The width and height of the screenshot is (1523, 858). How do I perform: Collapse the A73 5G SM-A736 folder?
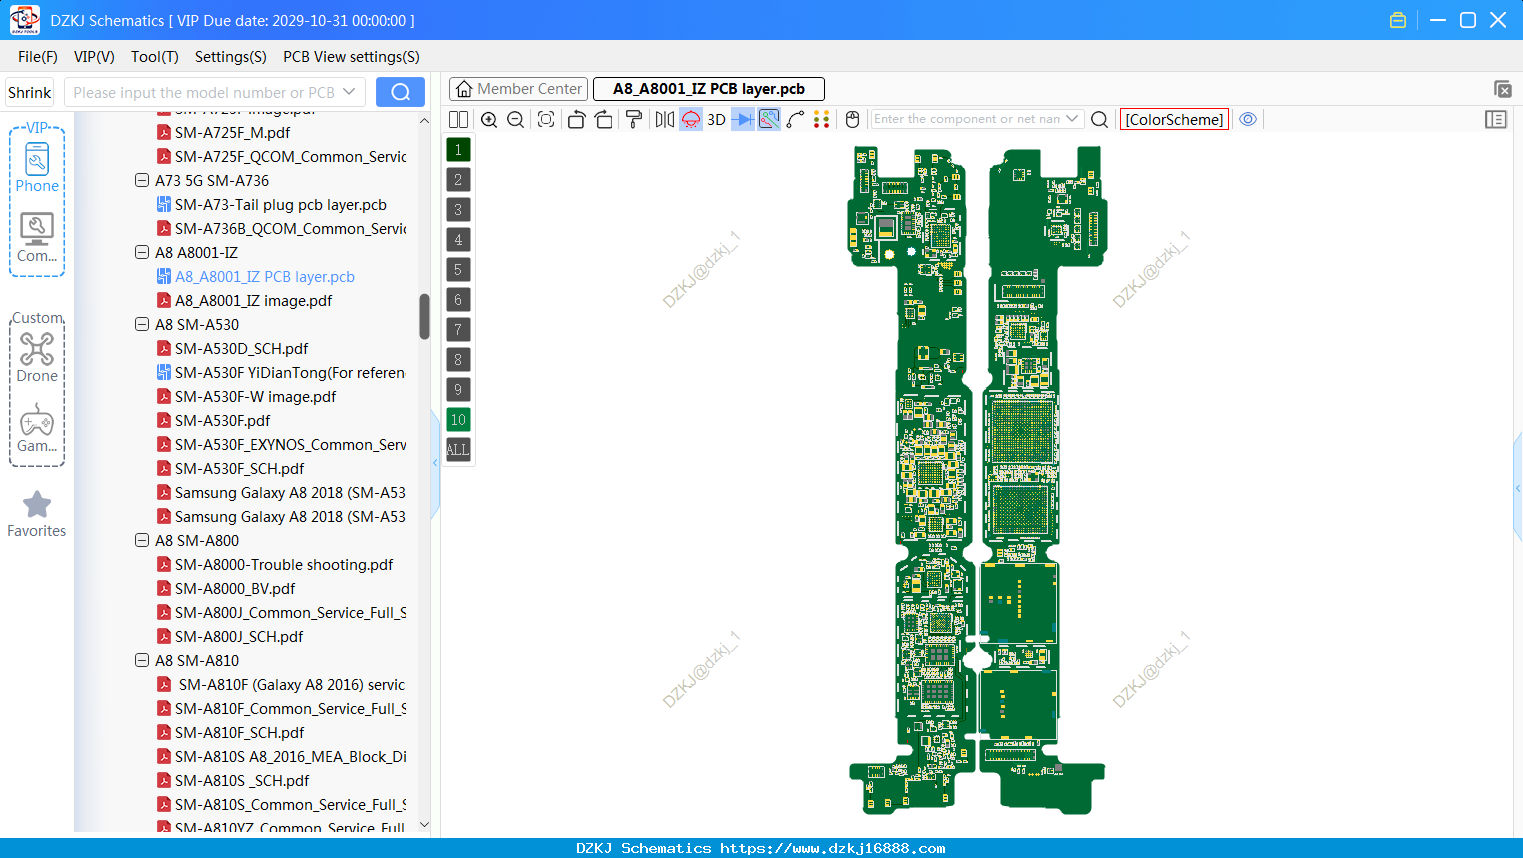click(142, 181)
